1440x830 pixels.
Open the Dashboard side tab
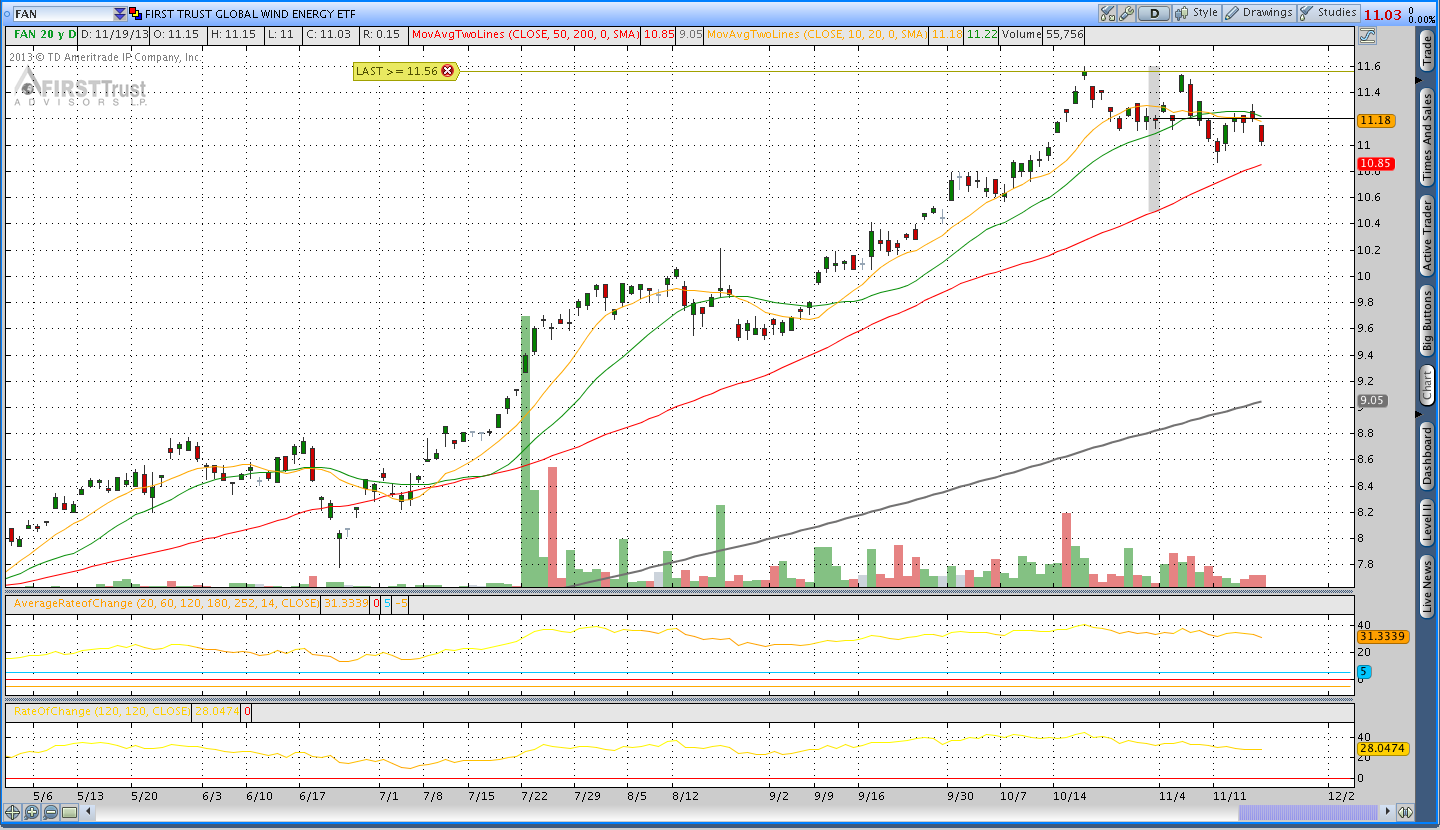[1427, 457]
